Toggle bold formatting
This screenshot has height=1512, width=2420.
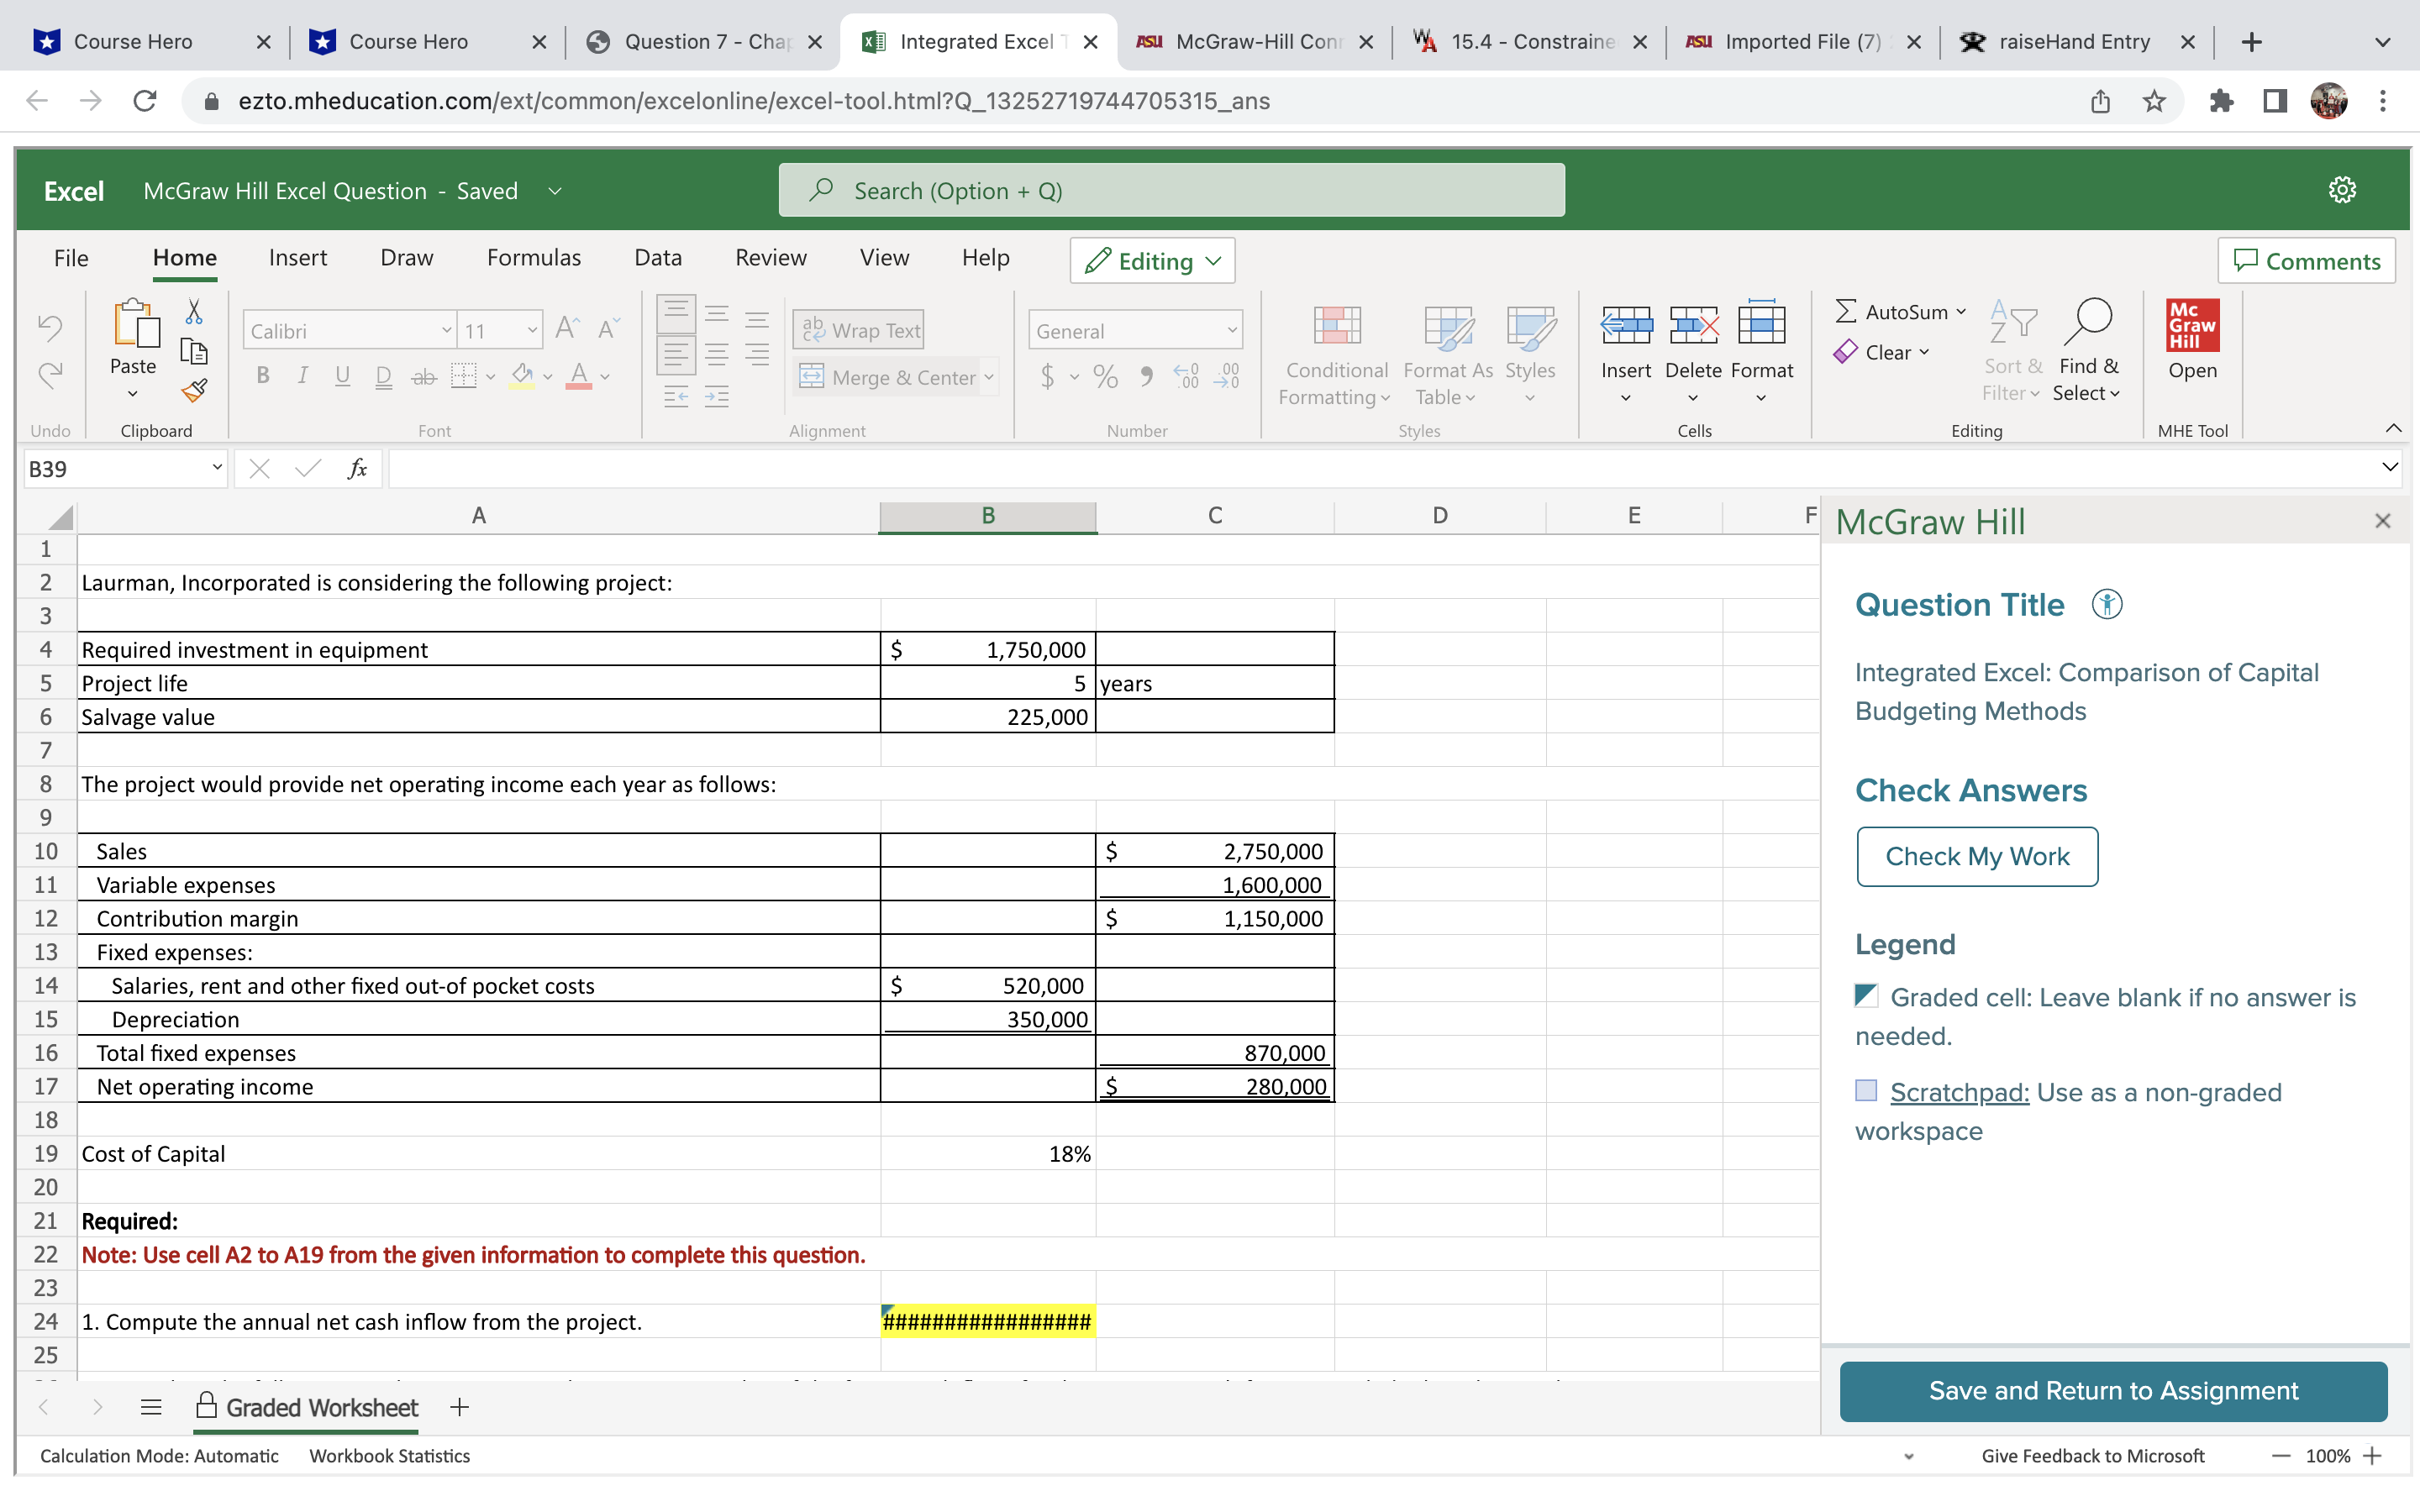[x=263, y=375]
